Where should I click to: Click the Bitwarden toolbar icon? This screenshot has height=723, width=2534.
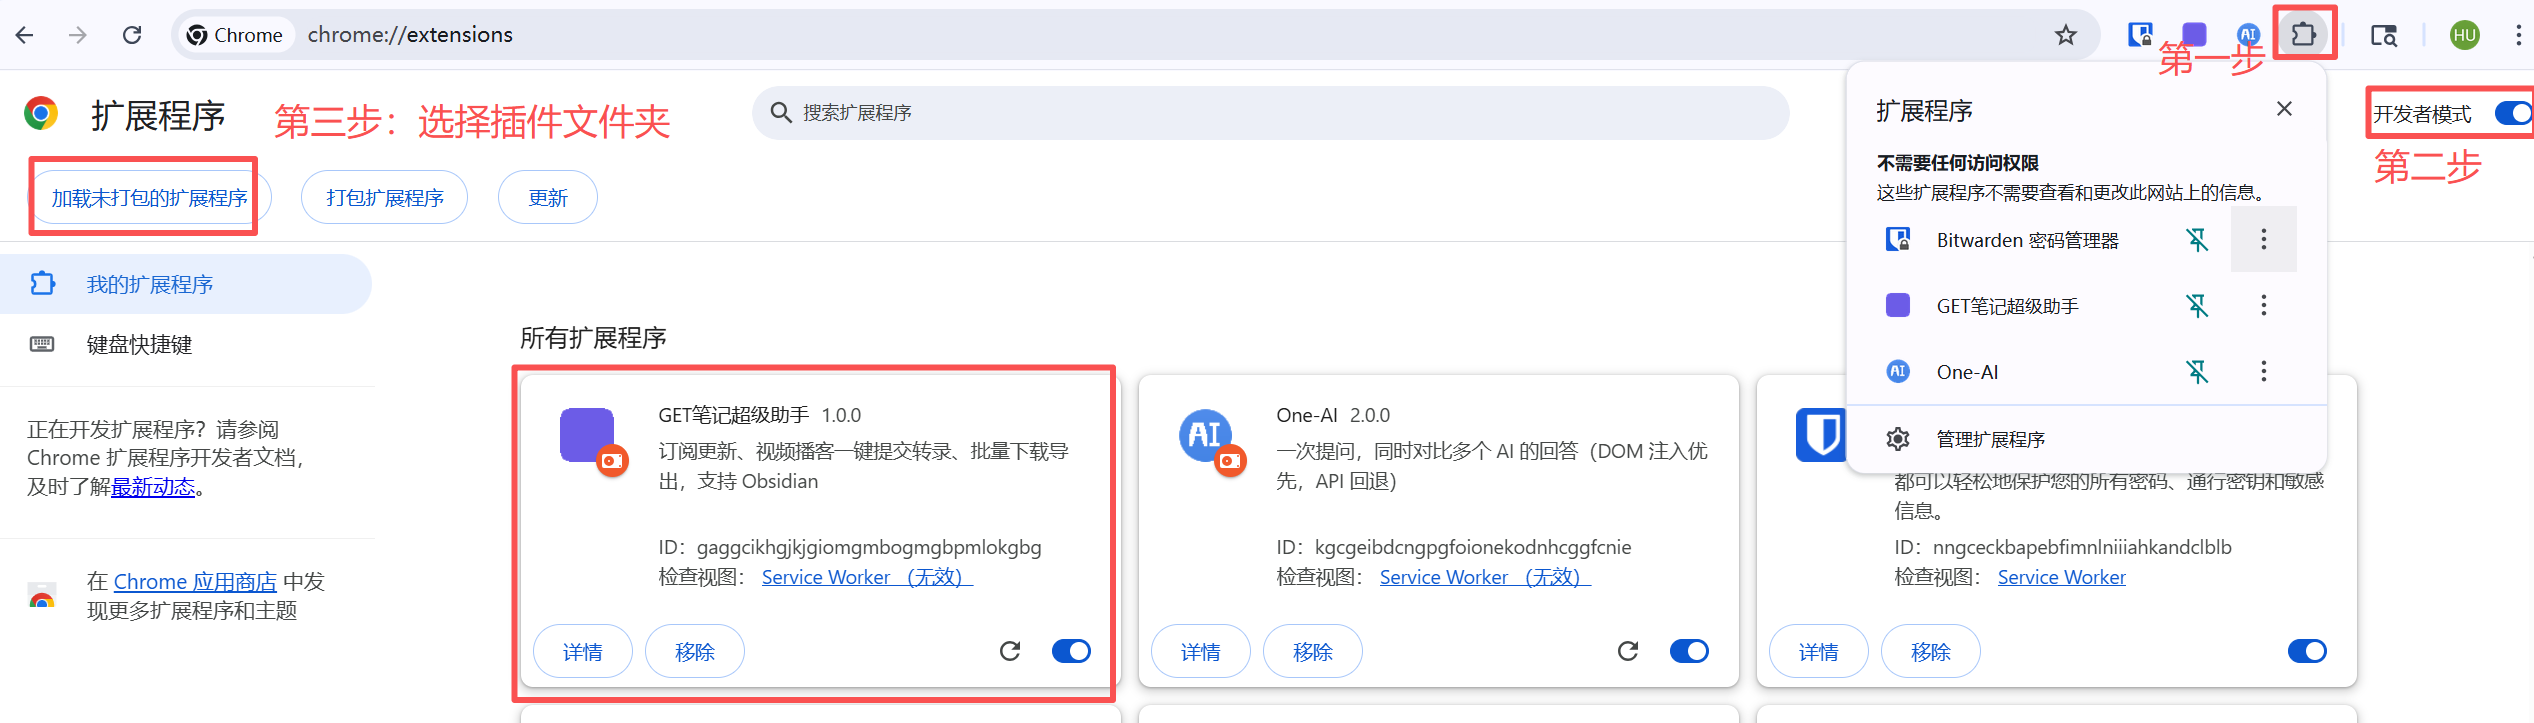2140,35
